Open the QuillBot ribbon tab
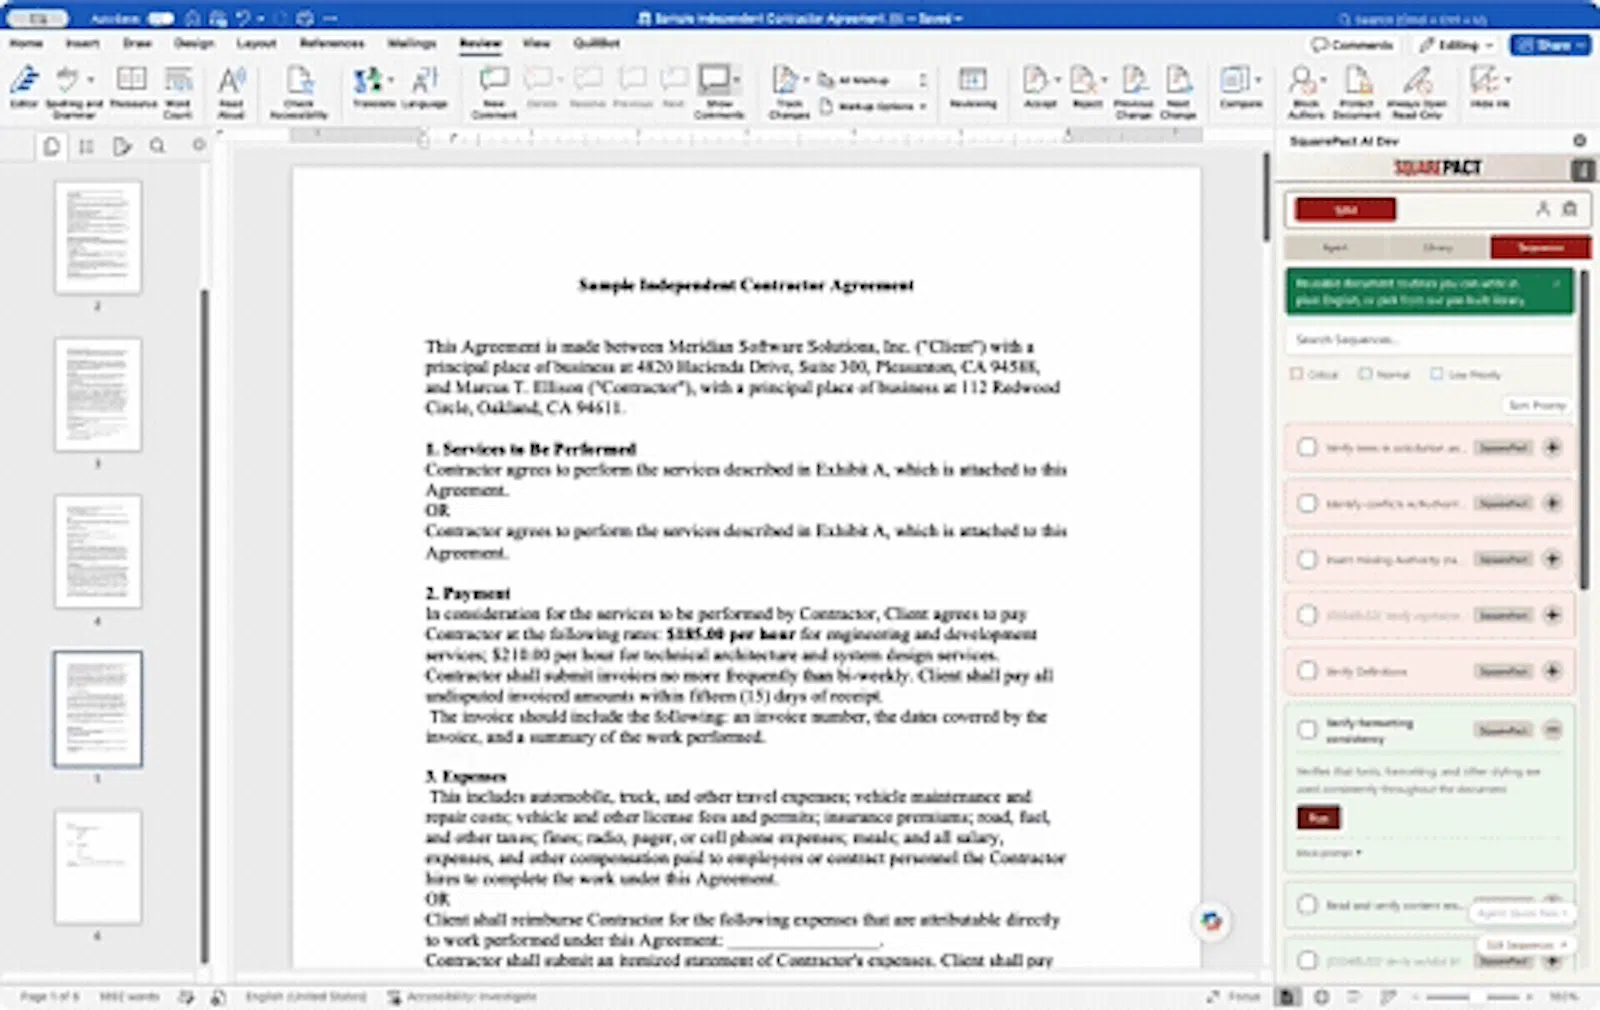Screen dimensions: 1600x1010 click(x=597, y=43)
